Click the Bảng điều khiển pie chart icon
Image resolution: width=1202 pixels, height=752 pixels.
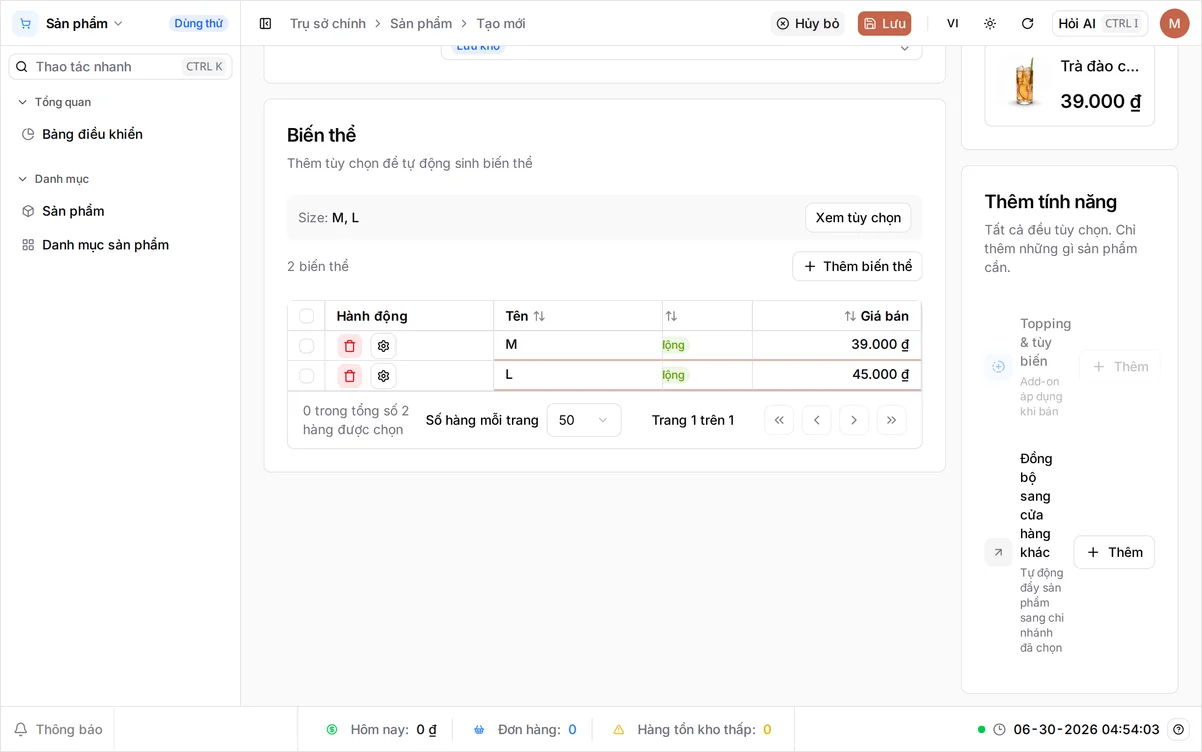coord(28,134)
